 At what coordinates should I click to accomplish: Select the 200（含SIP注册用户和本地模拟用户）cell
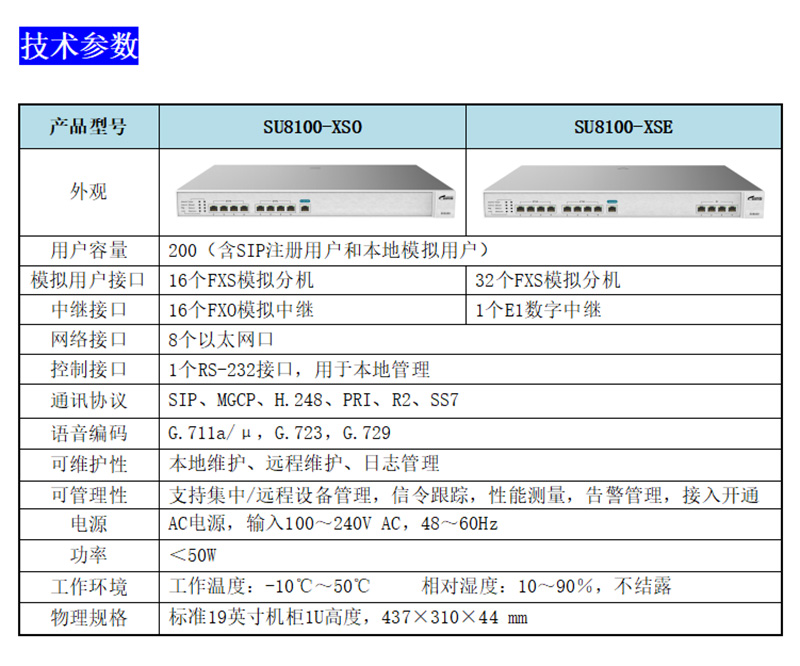pyautogui.click(x=470, y=251)
